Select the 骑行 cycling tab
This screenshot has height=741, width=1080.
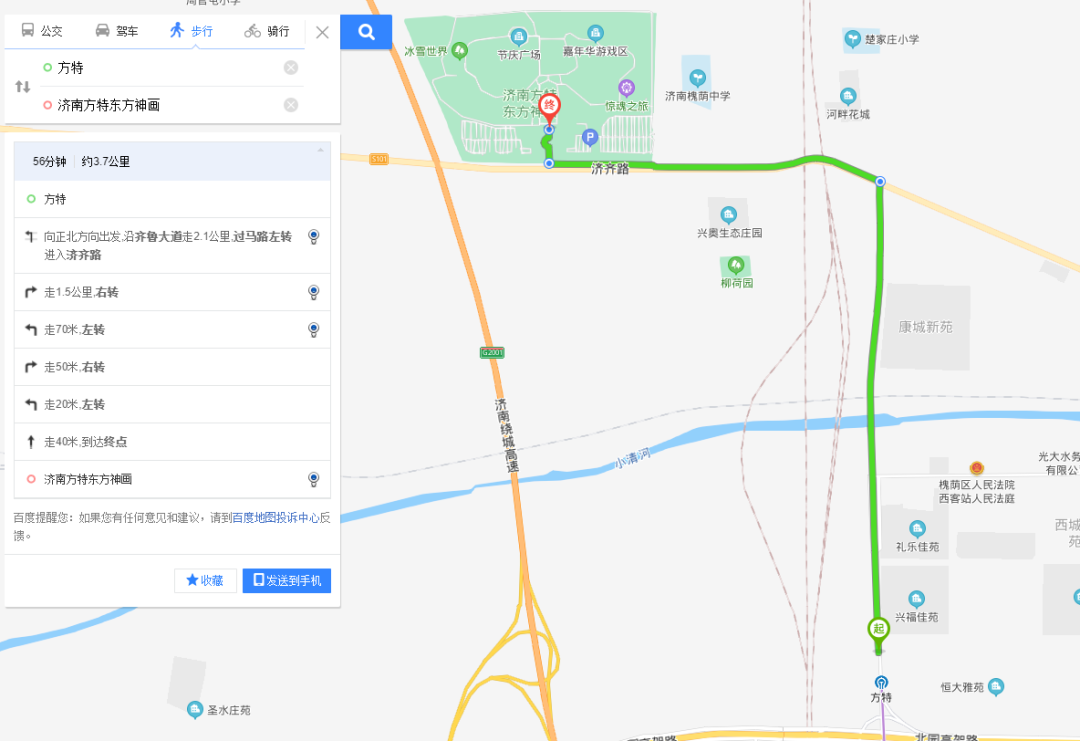267,30
